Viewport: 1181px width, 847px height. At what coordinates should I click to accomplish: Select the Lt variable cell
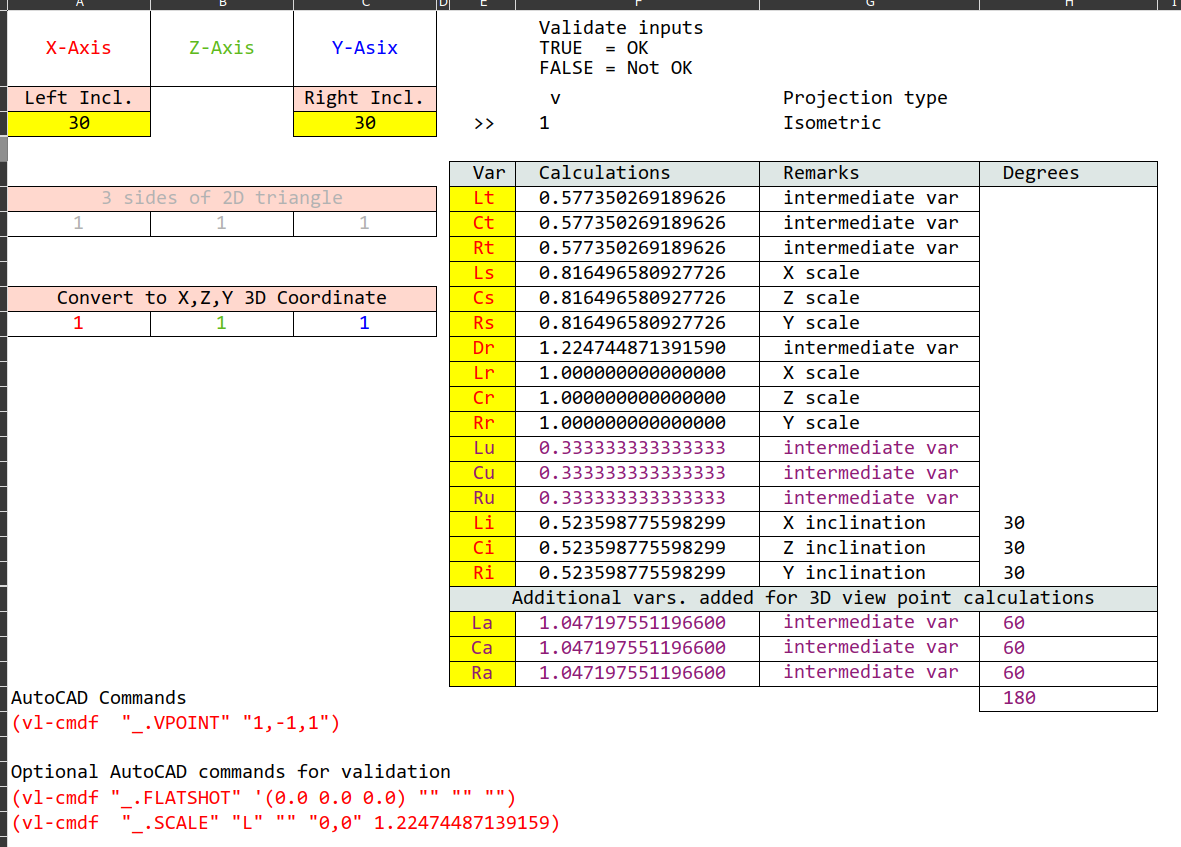tap(483, 199)
